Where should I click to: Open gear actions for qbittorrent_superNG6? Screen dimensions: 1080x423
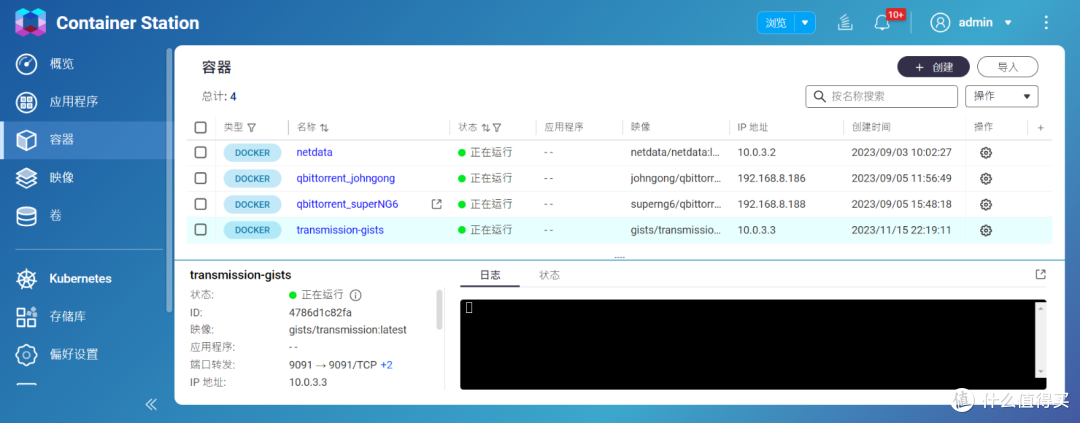[986, 205]
